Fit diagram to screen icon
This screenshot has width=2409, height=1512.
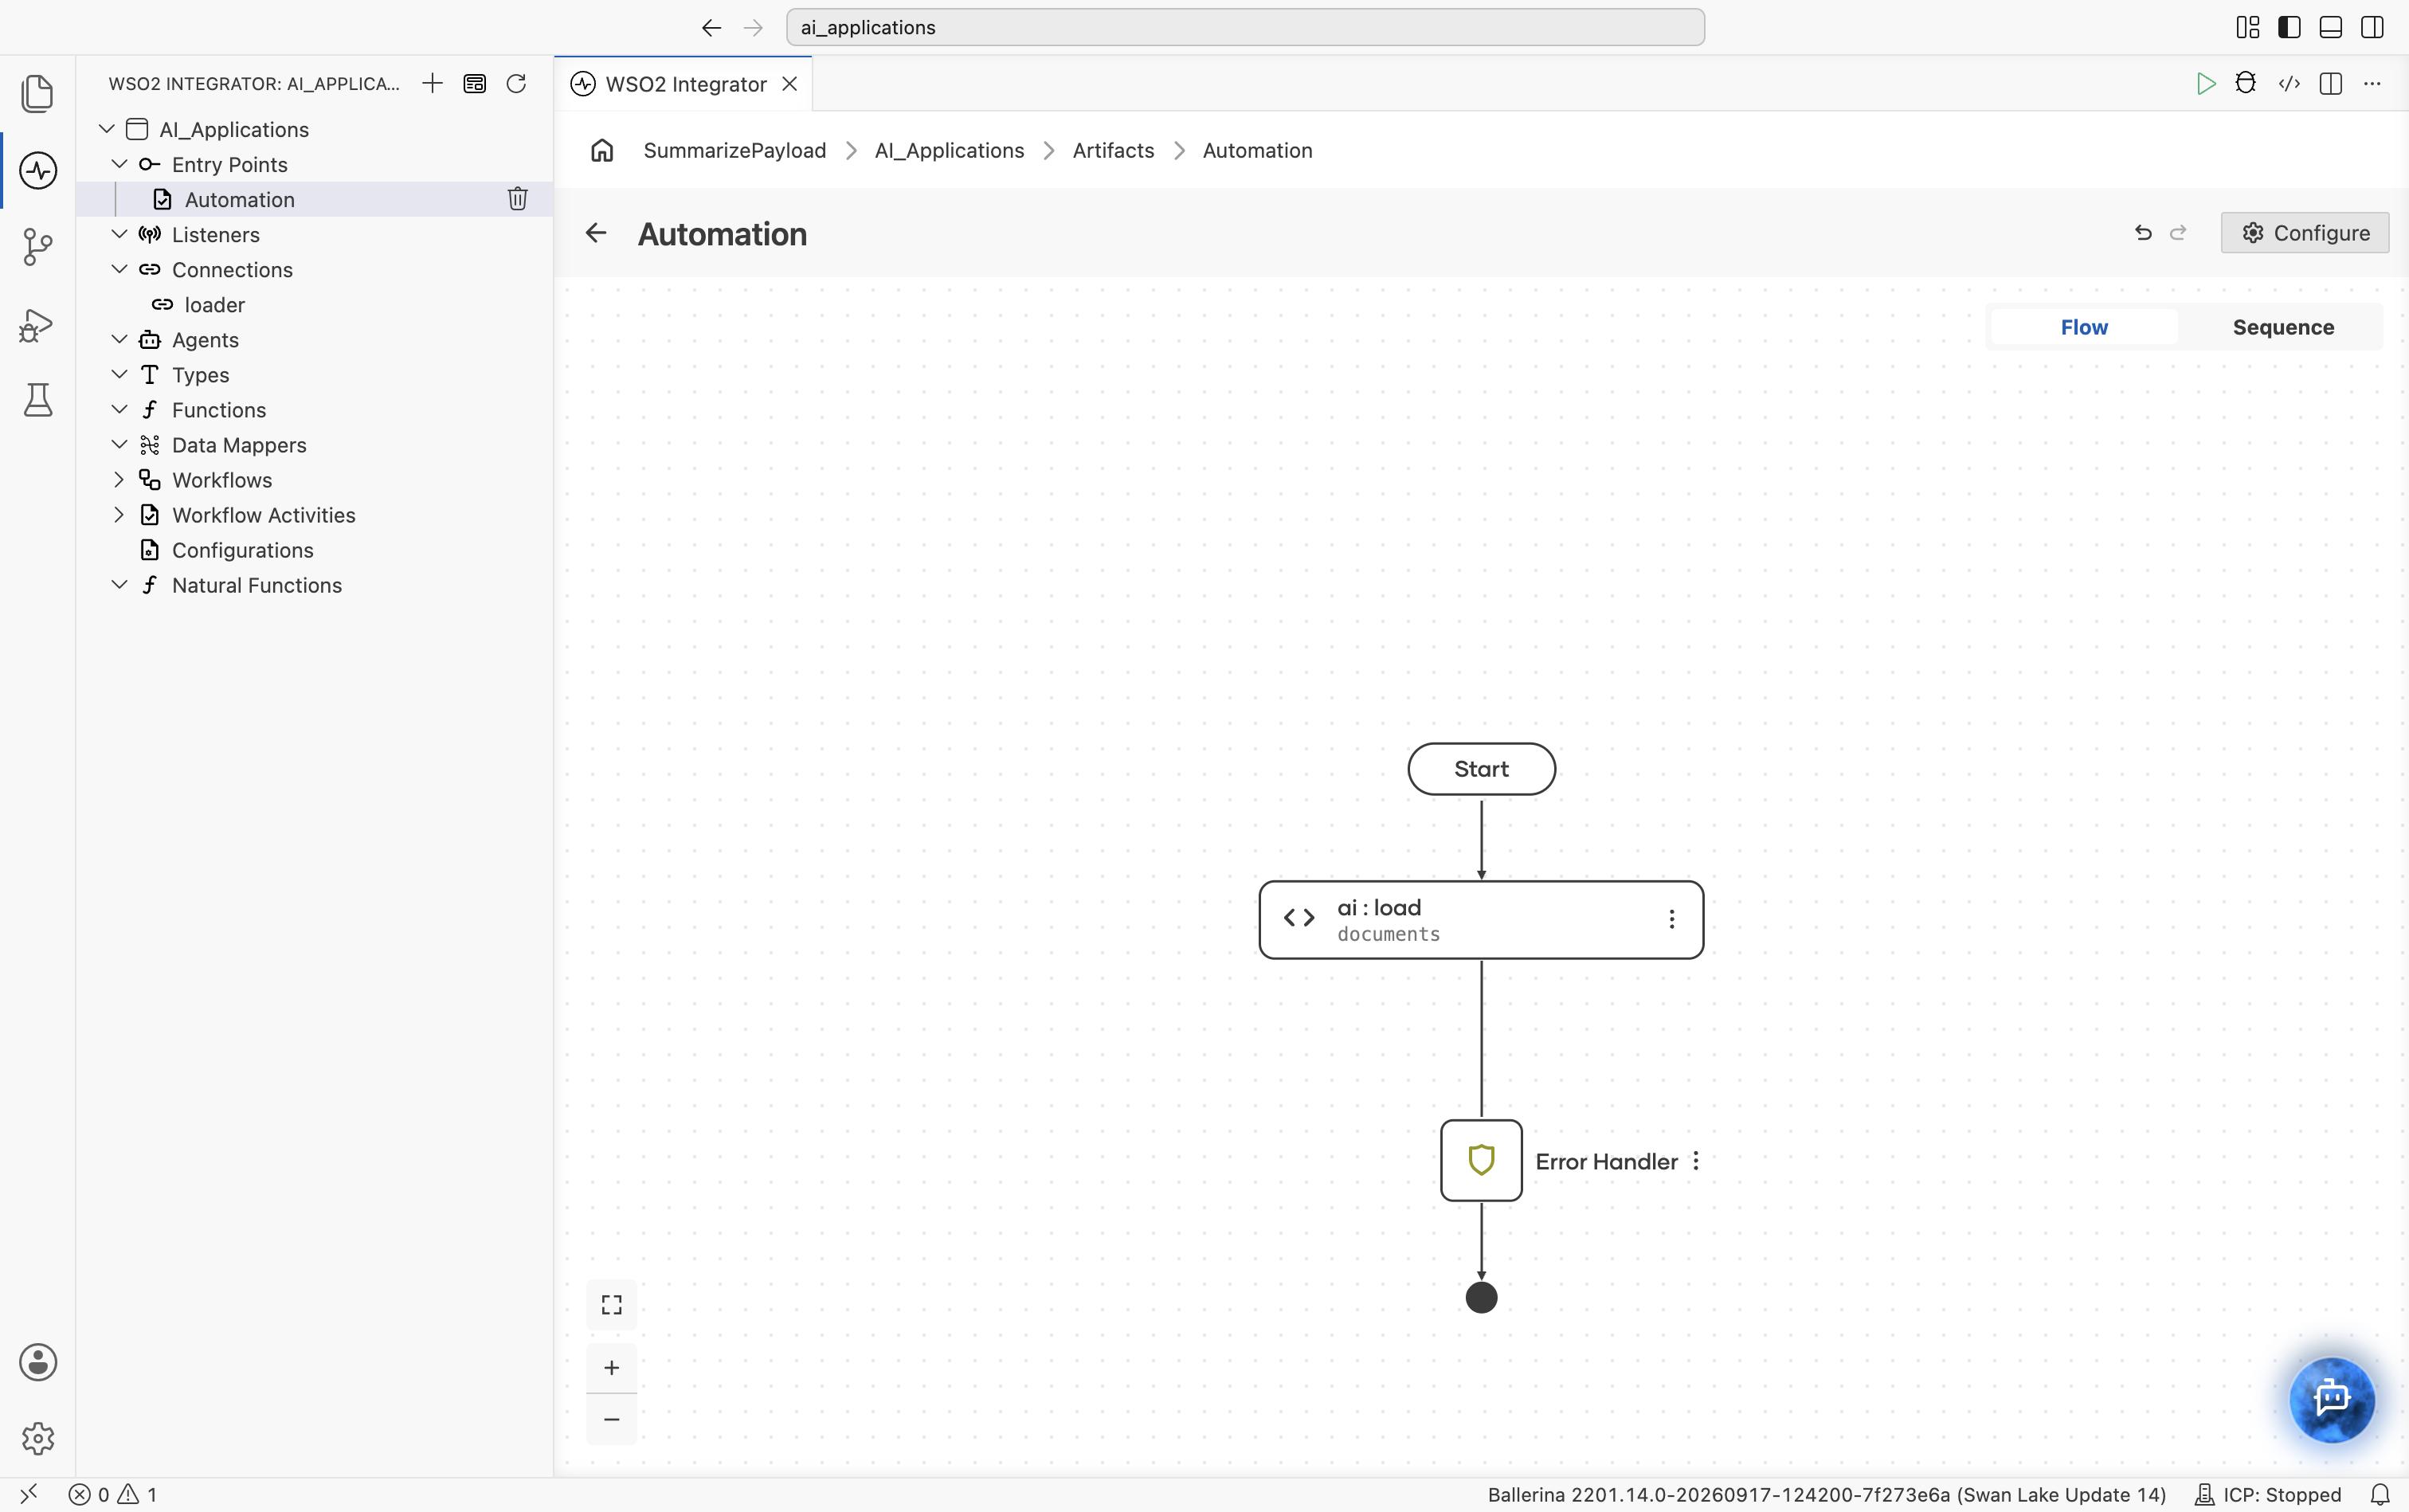pos(611,1304)
